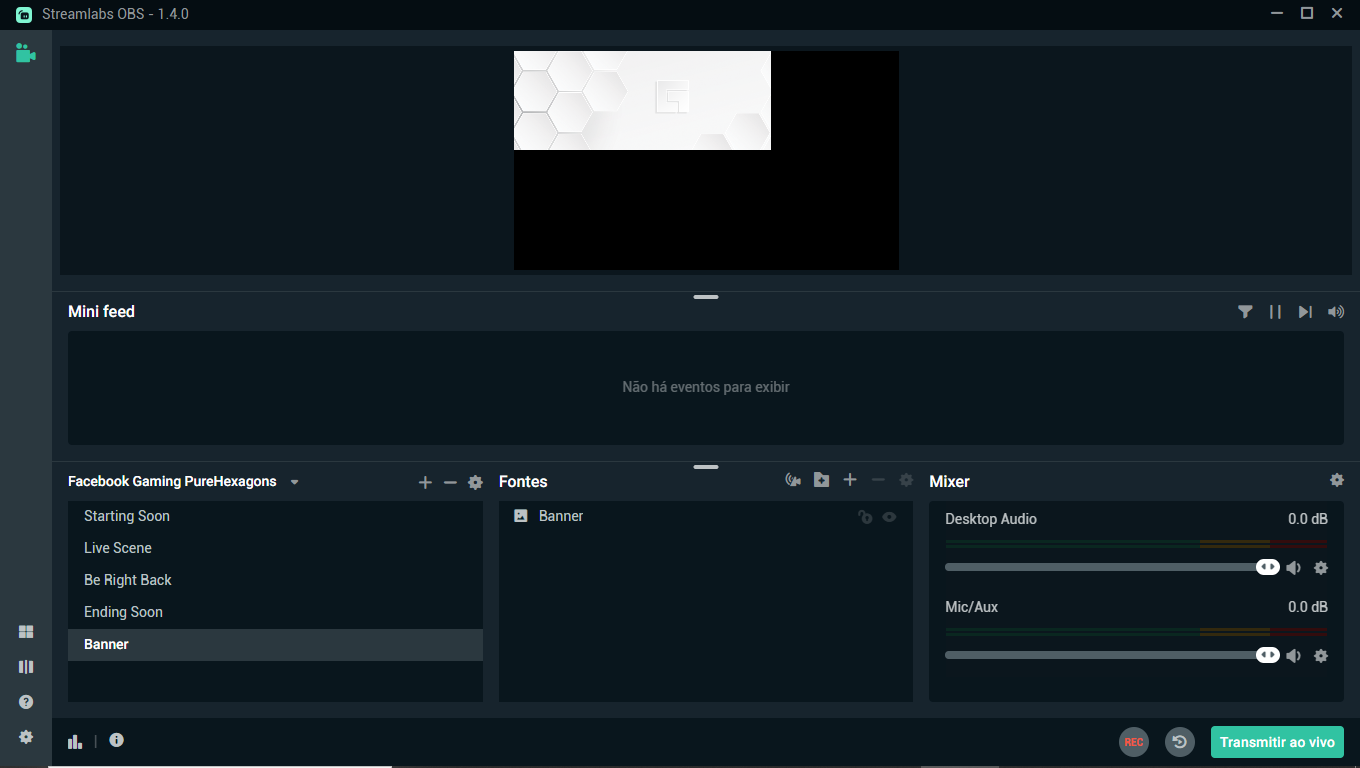1360x768 pixels.
Task: Open Settings via the sidebar gear icon
Action: coord(25,737)
